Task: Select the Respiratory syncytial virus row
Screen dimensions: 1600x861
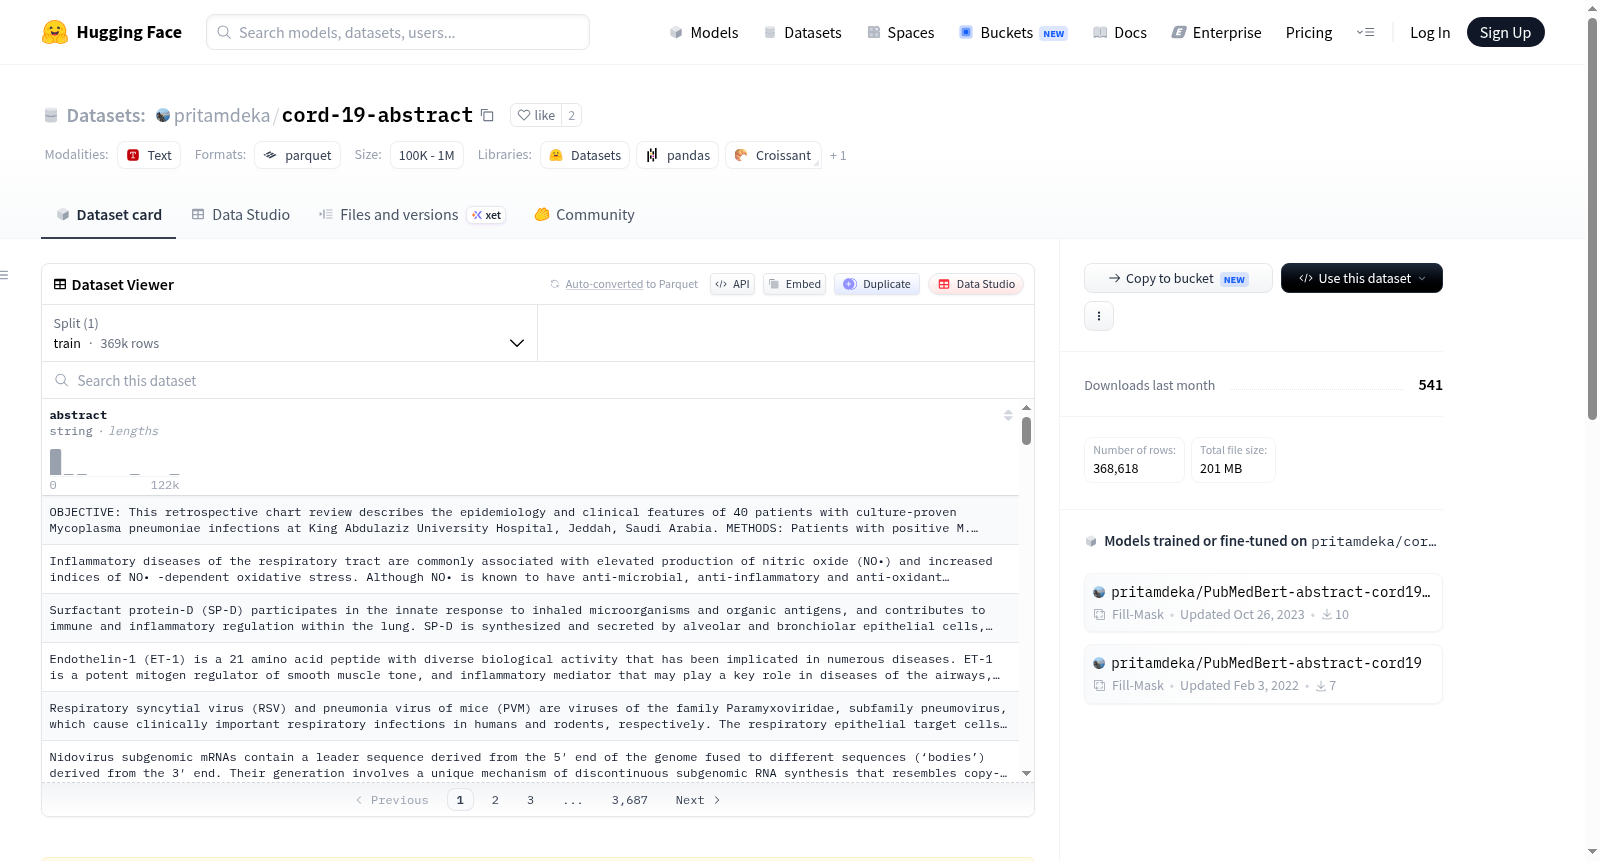Action: click(530, 716)
